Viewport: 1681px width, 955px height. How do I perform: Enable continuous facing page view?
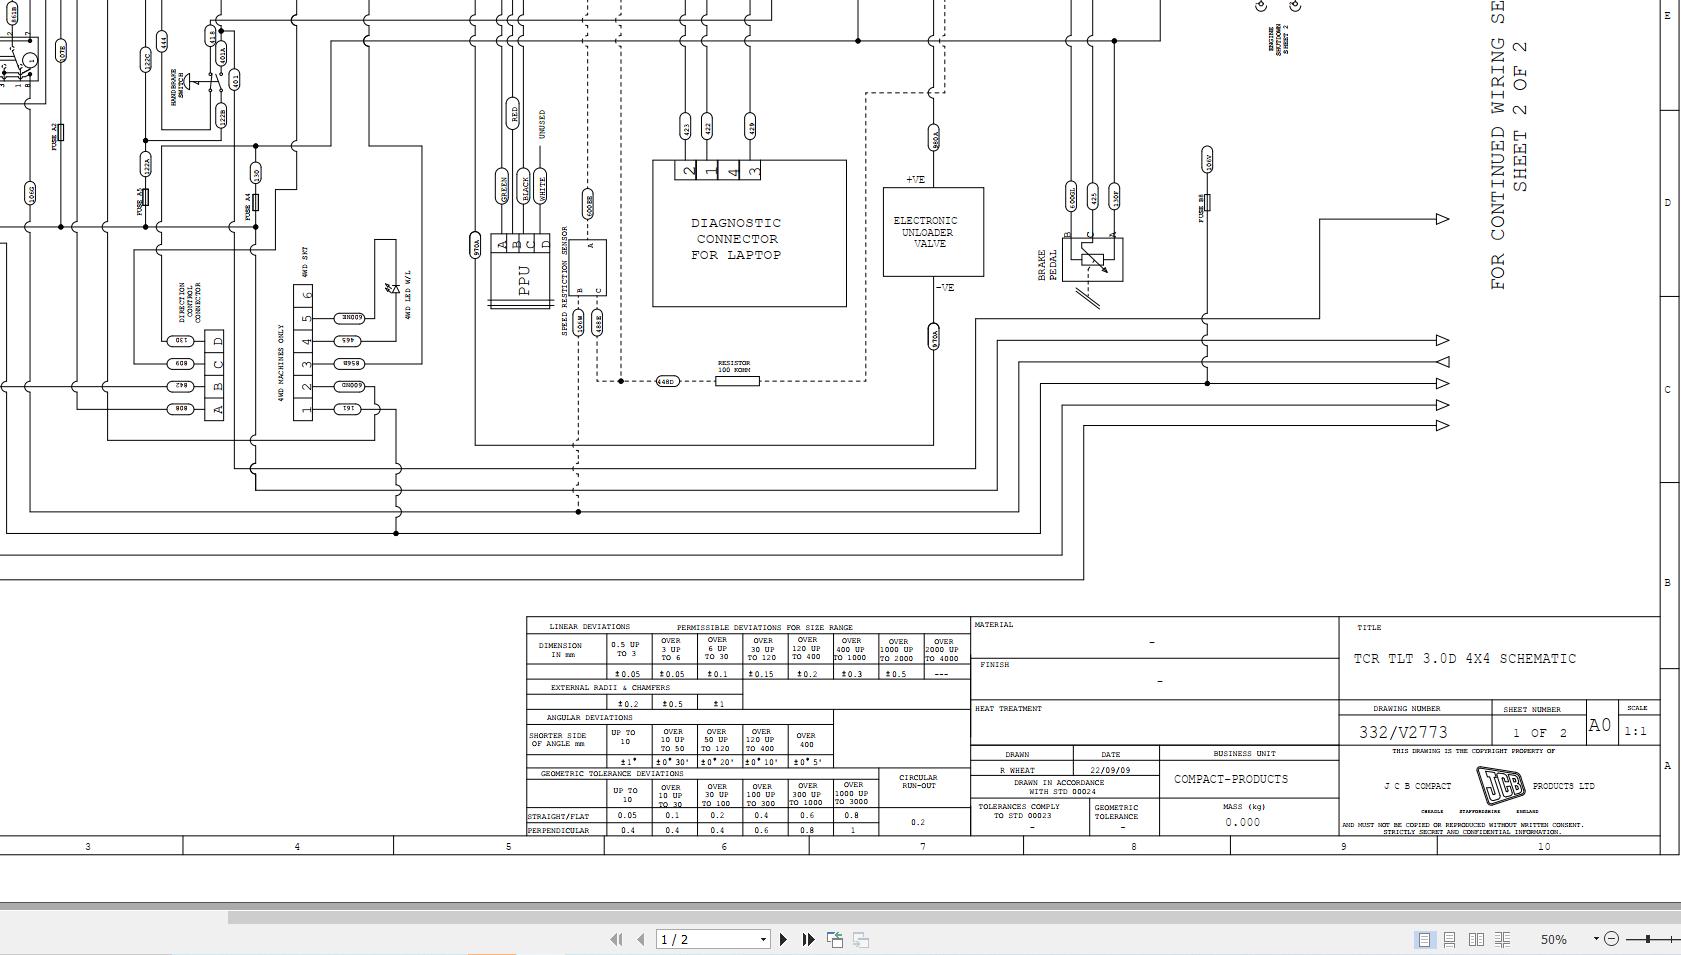(1502, 939)
